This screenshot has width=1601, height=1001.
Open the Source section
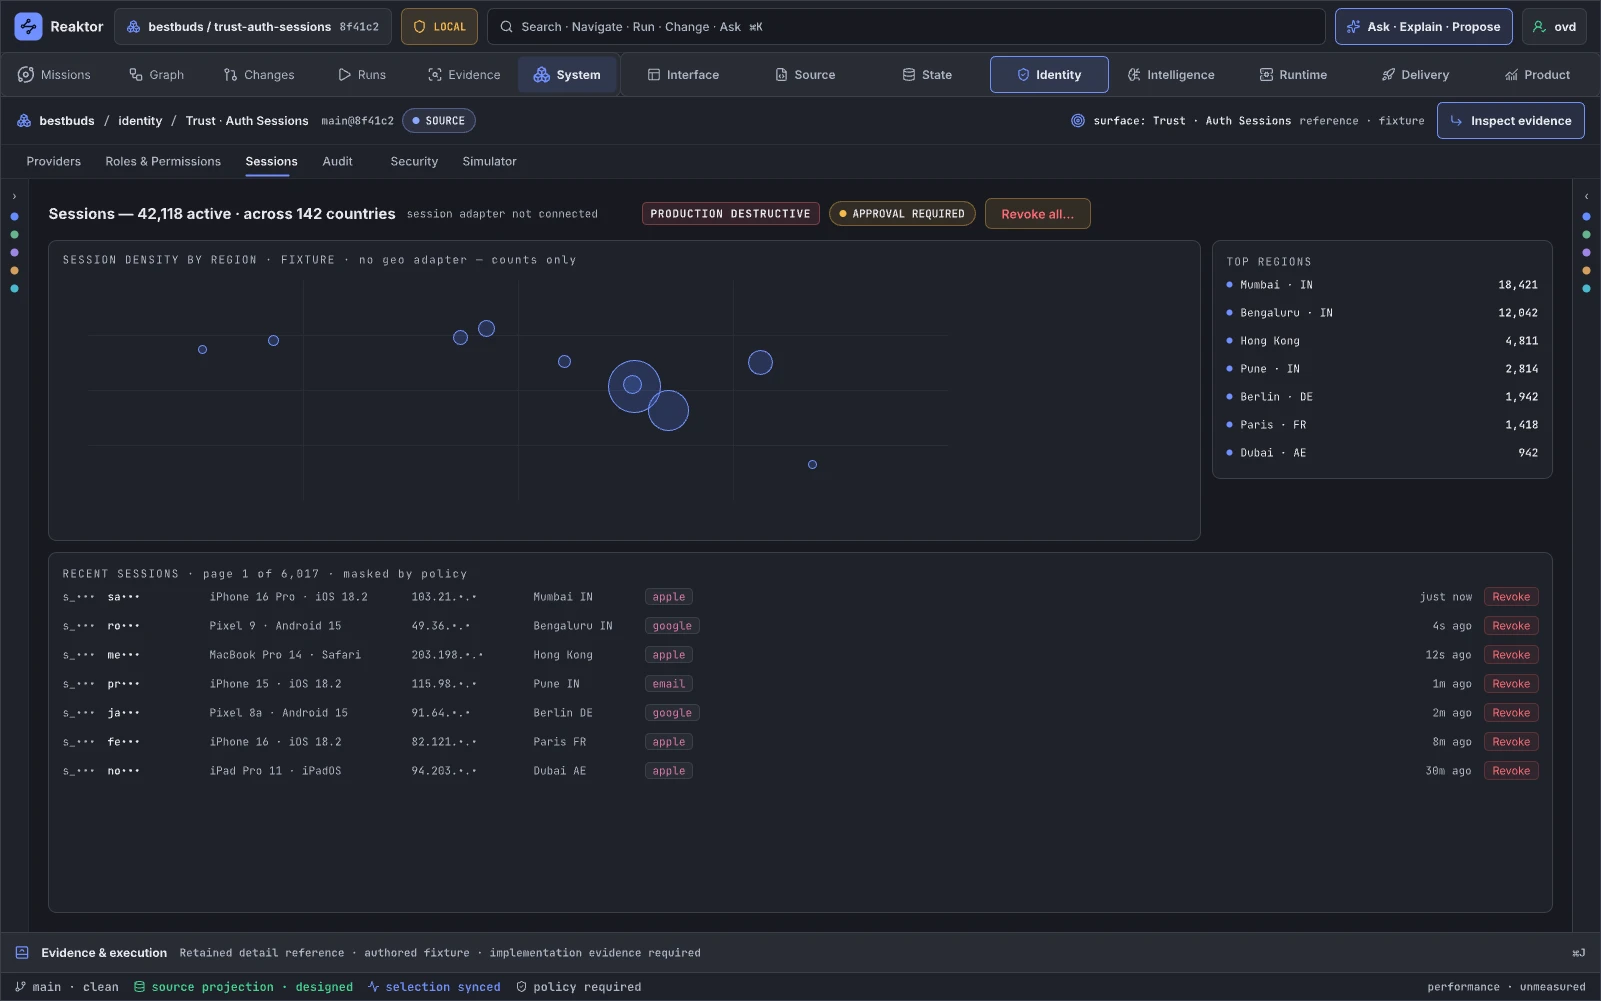[805, 75]
